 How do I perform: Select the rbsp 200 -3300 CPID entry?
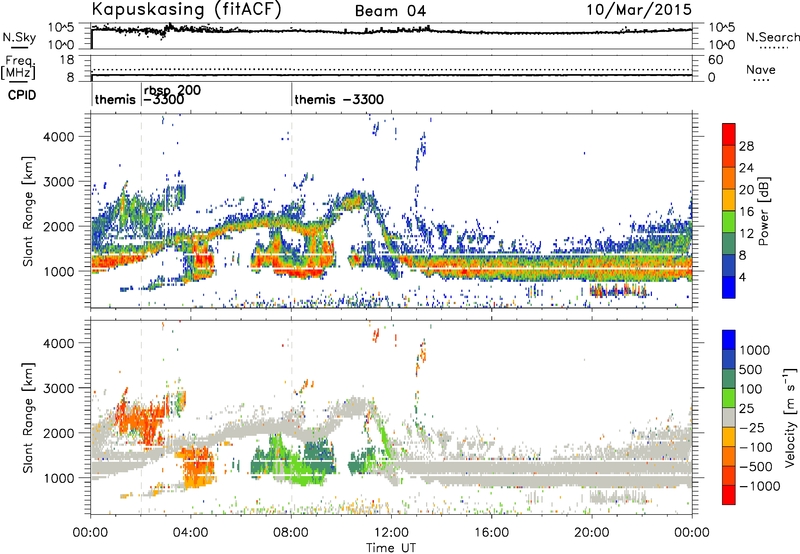click(172, 95)
